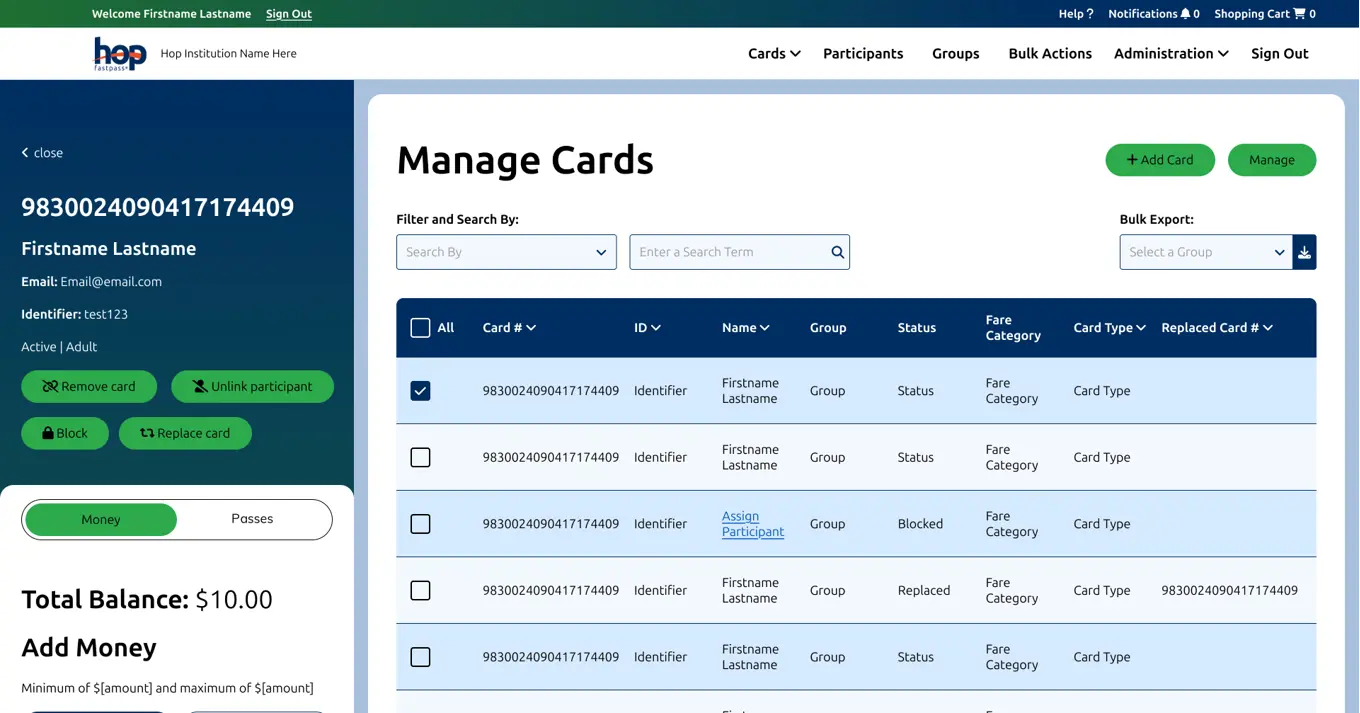This screenshot has width=1360, height=713.
Task: Click the Assign Participant link
Action: click(x=752, y=524)
